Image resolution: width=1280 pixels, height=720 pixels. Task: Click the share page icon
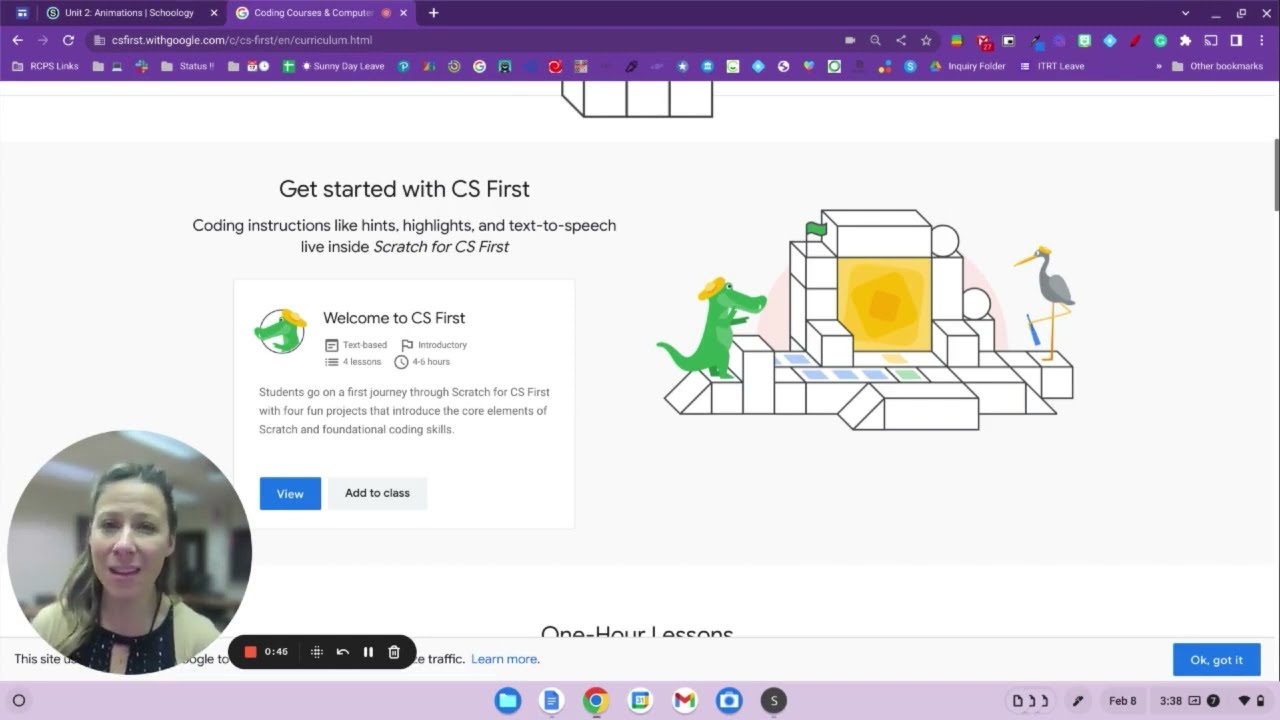pyautogui.click(x=901, y=40)
